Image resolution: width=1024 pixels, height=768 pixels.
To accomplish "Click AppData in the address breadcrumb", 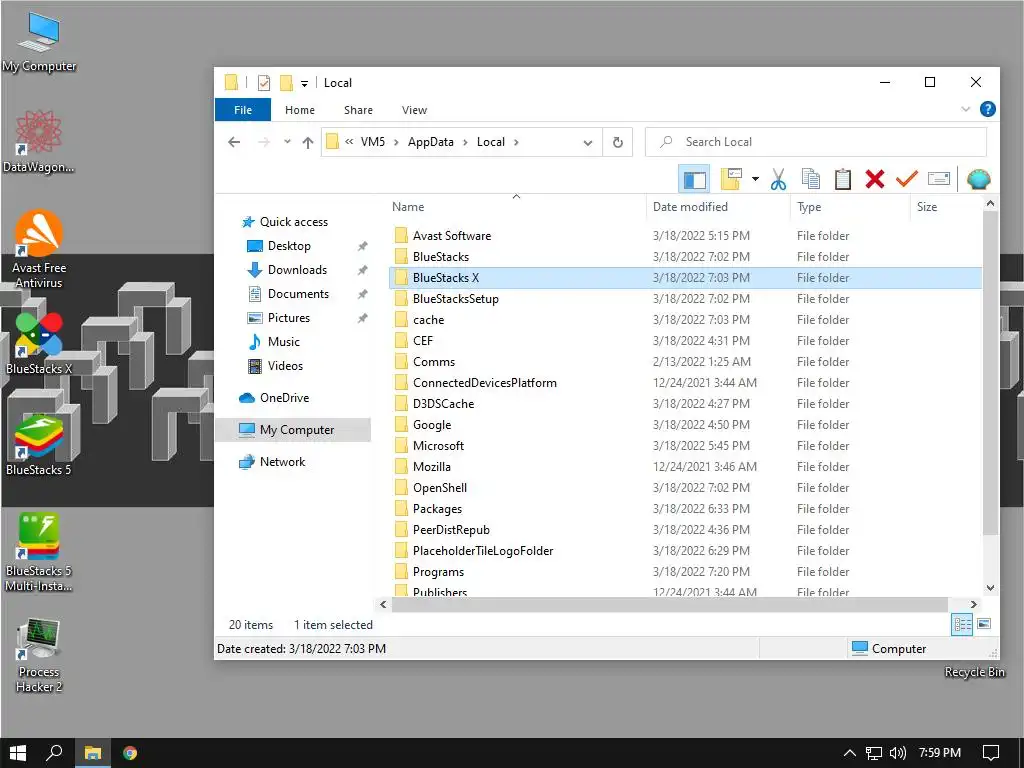I will click(x=430, y=142).
